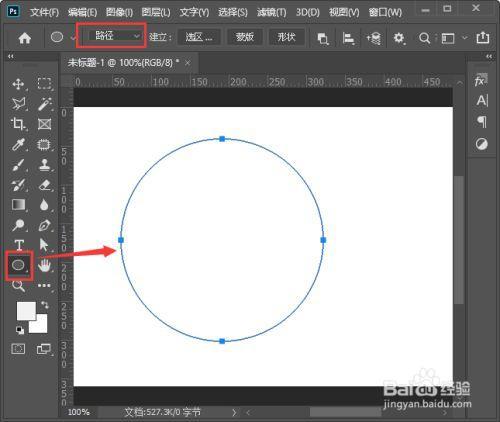Open the 选择(S) menu

coord(233,13)
